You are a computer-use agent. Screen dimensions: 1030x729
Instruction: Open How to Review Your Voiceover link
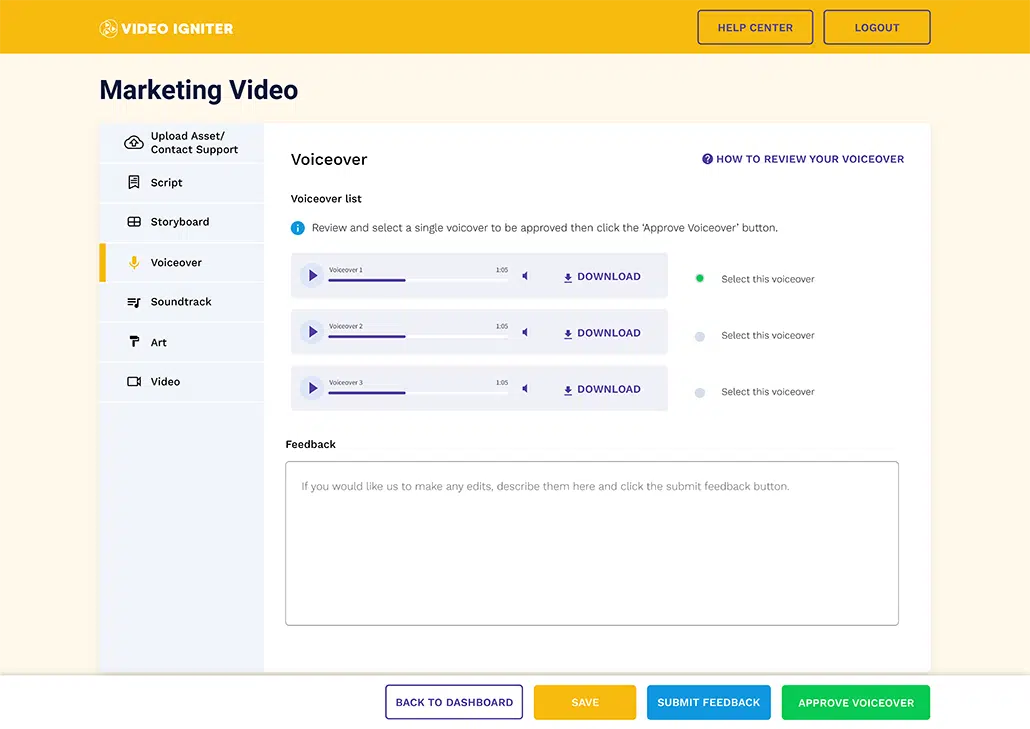[803, 159]
